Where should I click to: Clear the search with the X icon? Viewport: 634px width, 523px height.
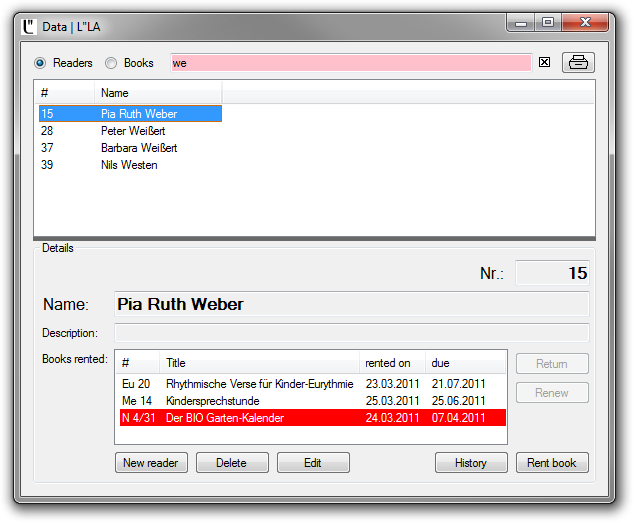(545, 63)
